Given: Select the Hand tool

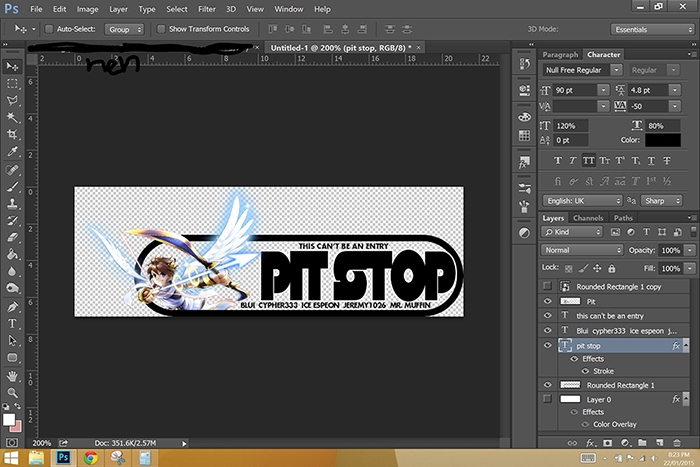Looking at the screenshot, I should click(x=12, y=376).
